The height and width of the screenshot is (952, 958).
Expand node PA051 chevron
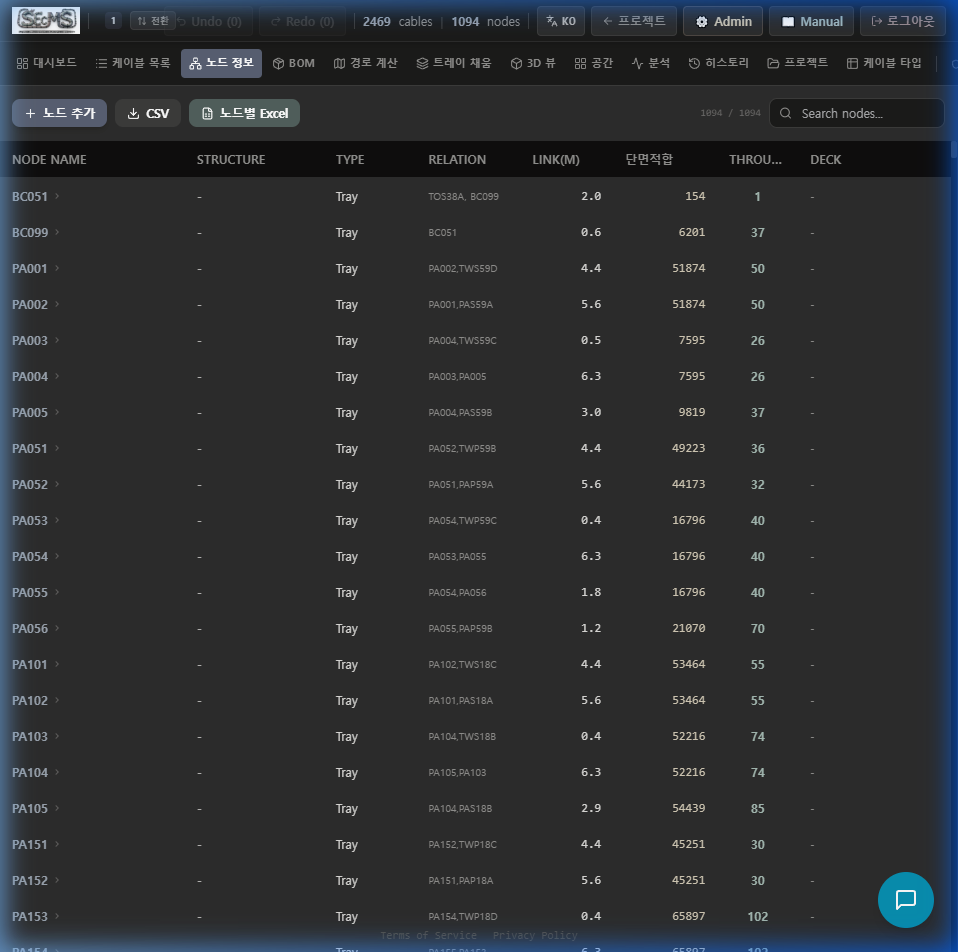(57, 449)
